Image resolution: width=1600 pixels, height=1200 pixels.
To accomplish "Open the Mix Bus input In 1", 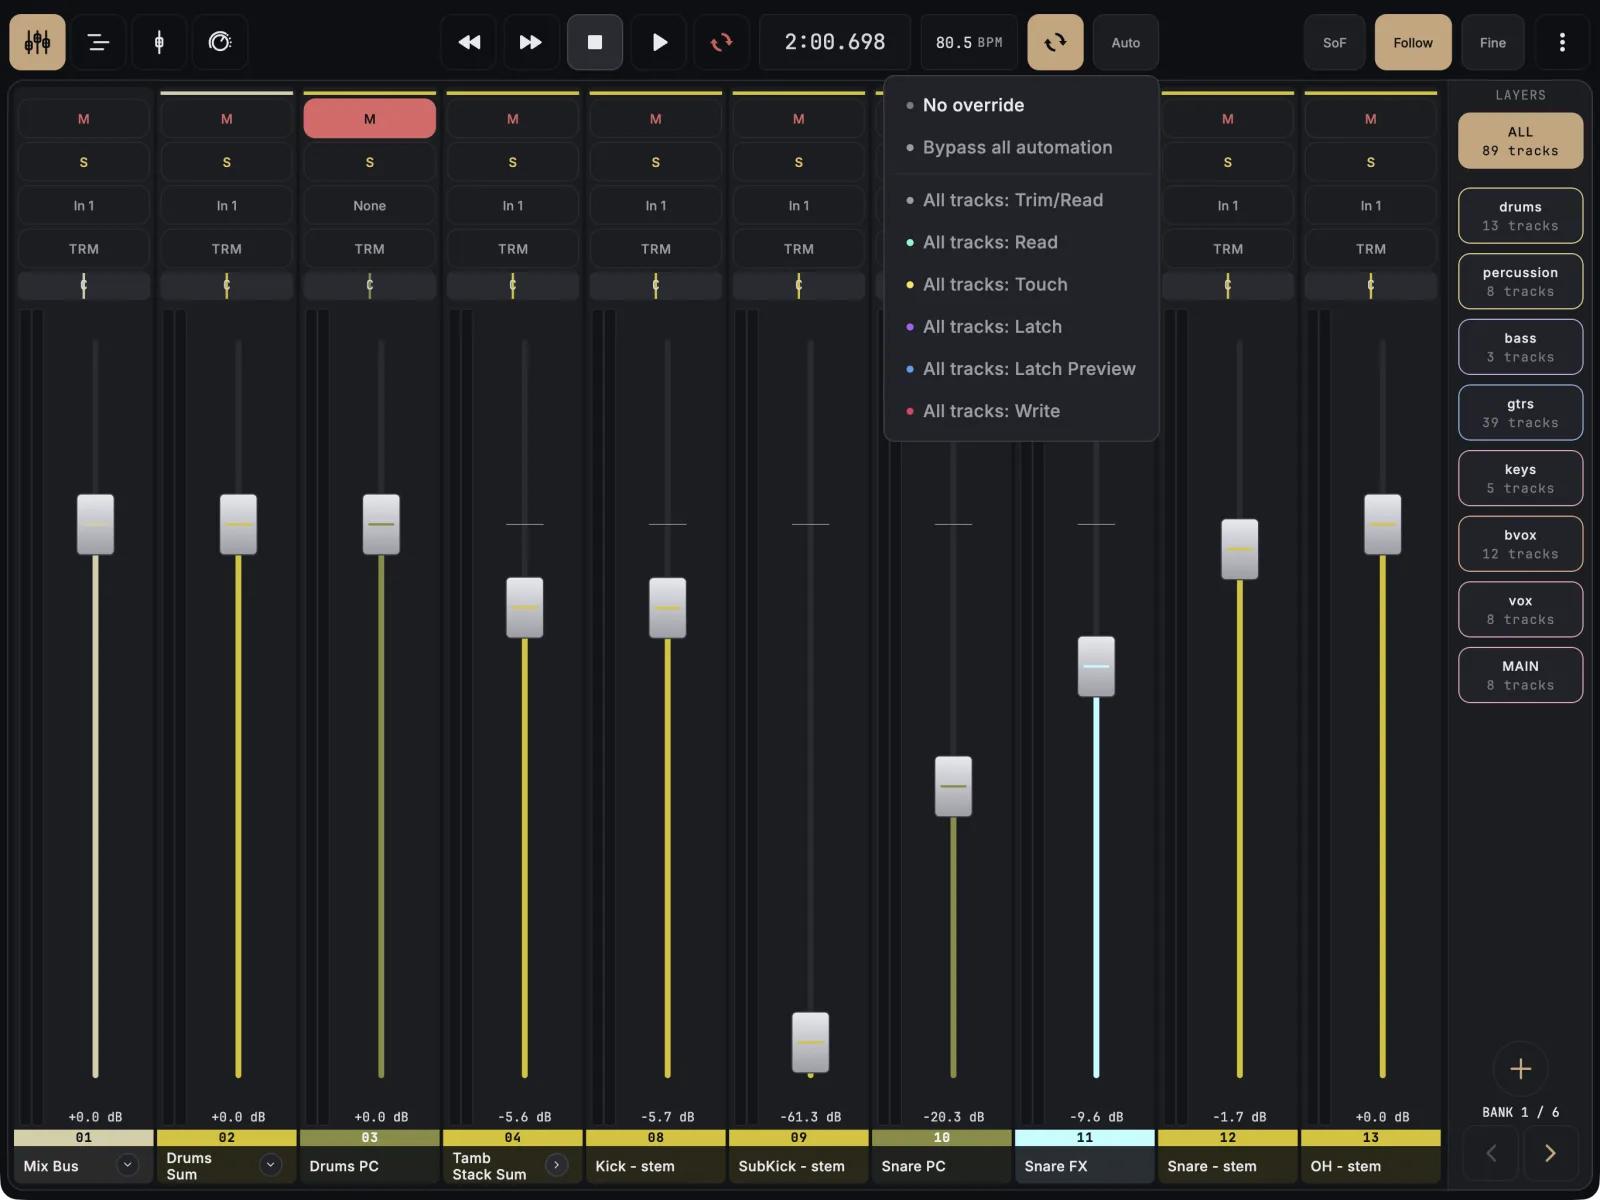I will coord(84,206).
